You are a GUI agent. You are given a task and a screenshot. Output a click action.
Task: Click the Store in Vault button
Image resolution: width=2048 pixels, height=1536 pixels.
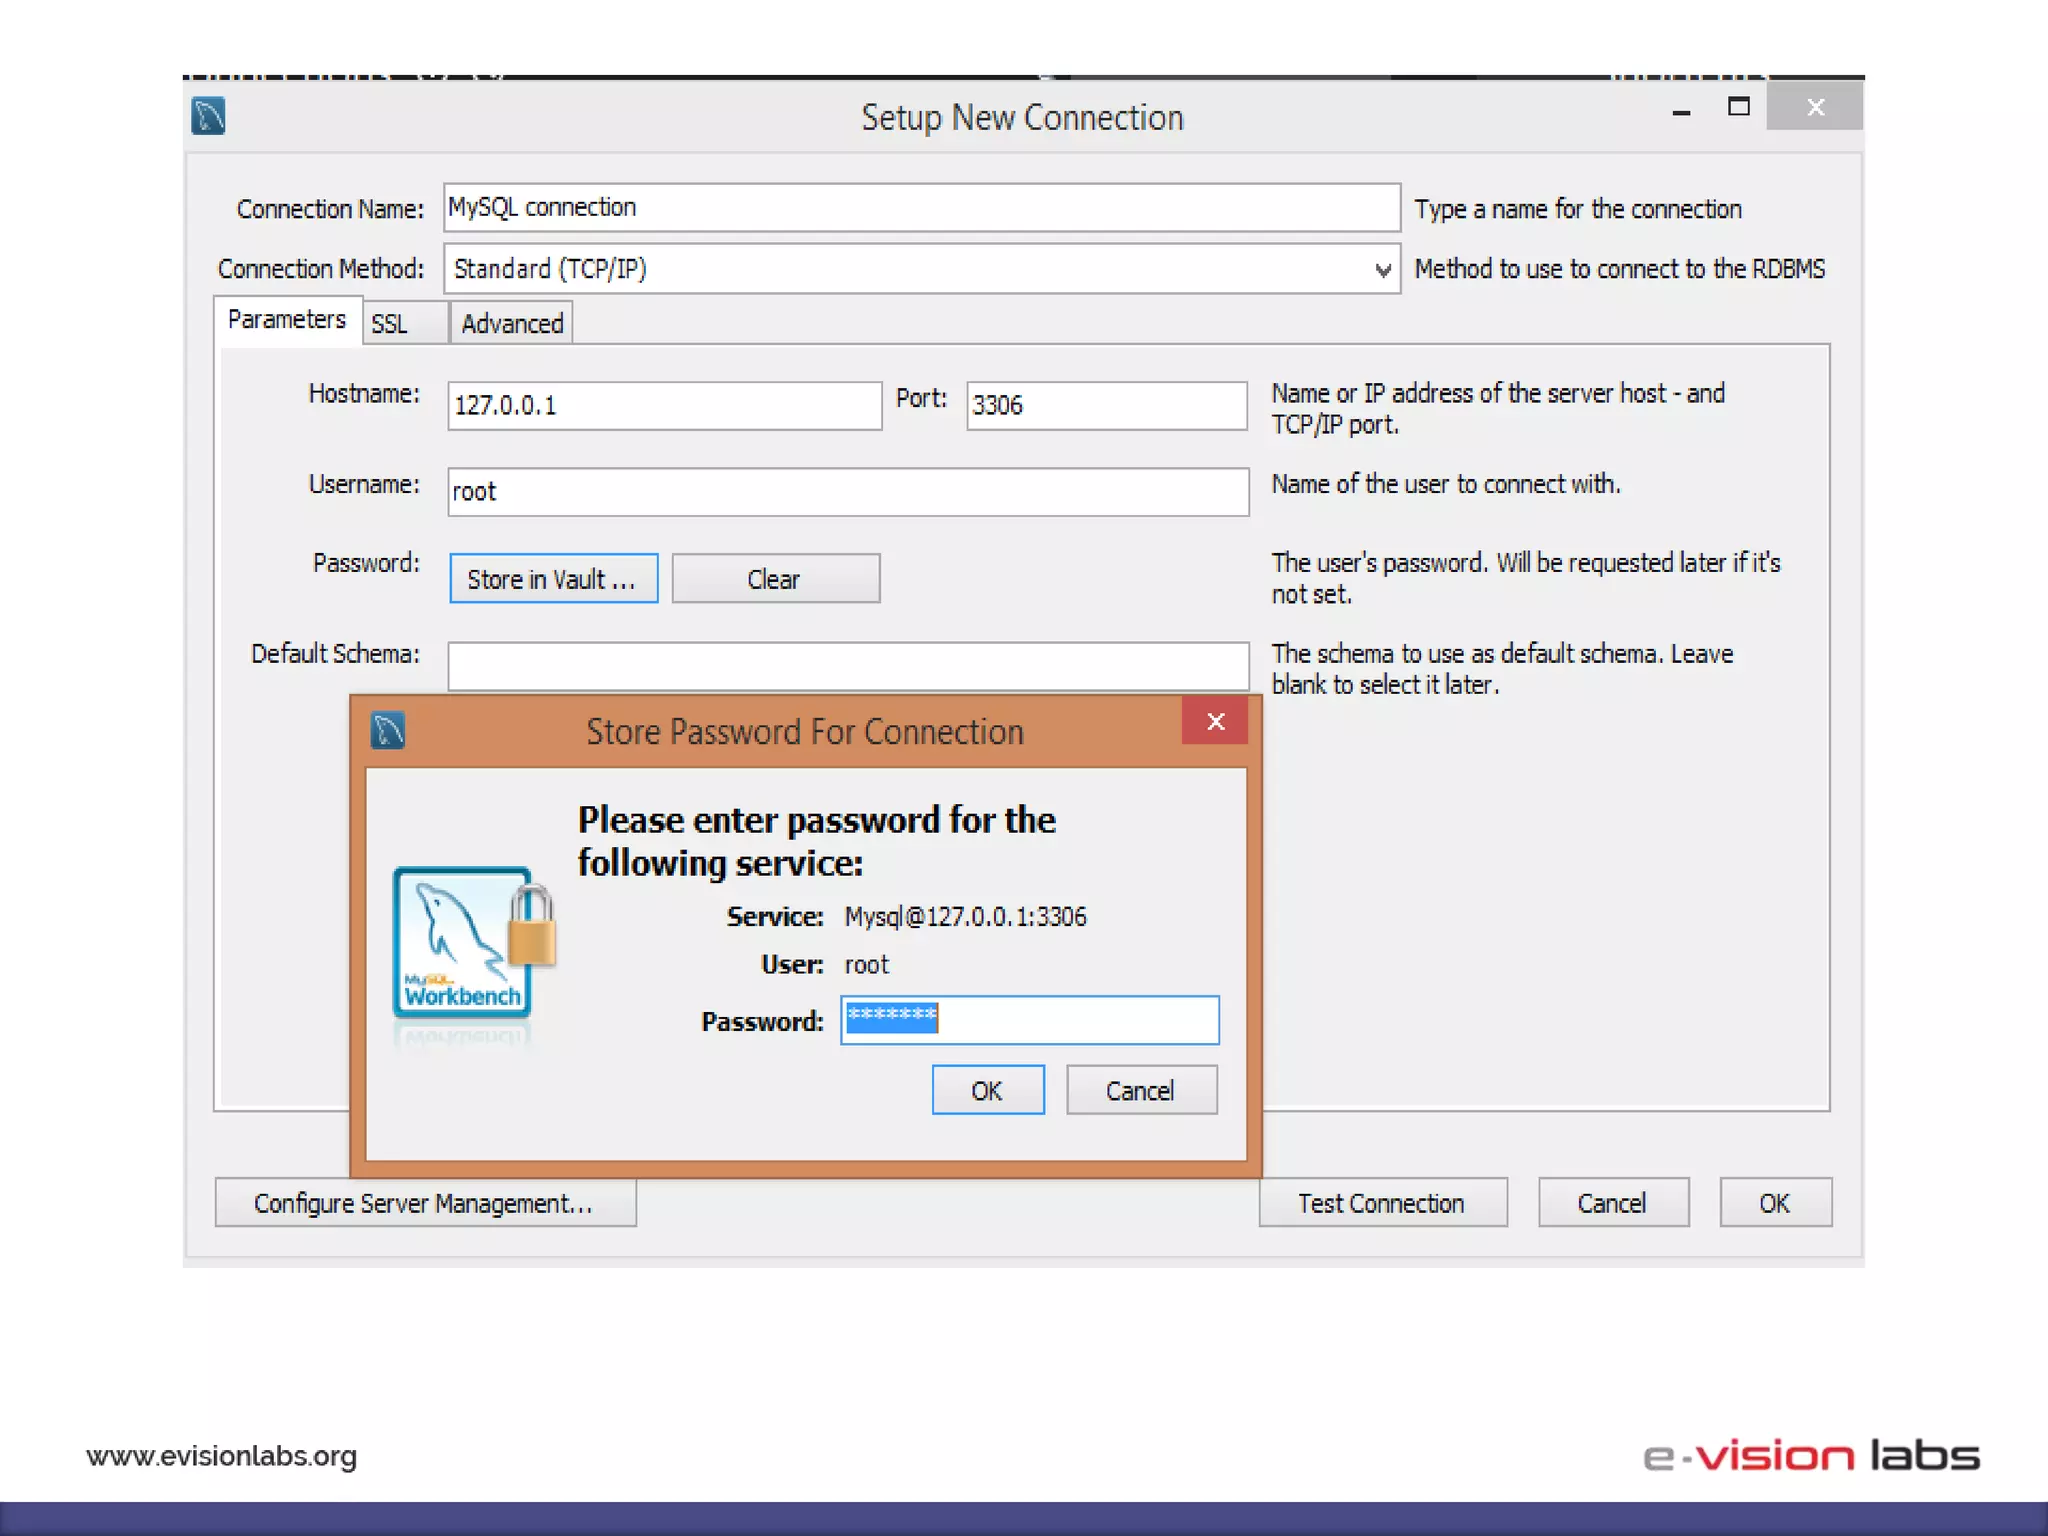coord(553,579)
